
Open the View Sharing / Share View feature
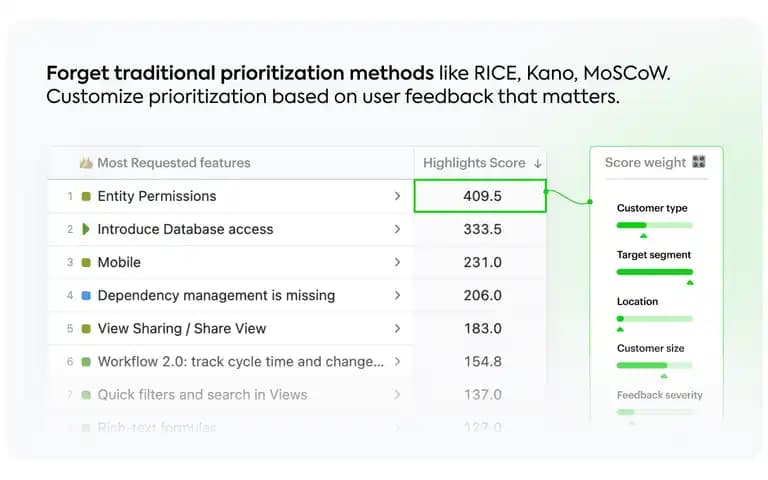pyautogui.click(x=182, y=329)
